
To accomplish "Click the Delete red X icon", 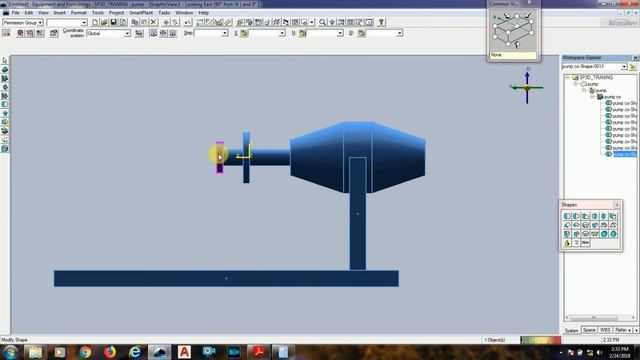I will pyautogui.click(x=153, y=22).
